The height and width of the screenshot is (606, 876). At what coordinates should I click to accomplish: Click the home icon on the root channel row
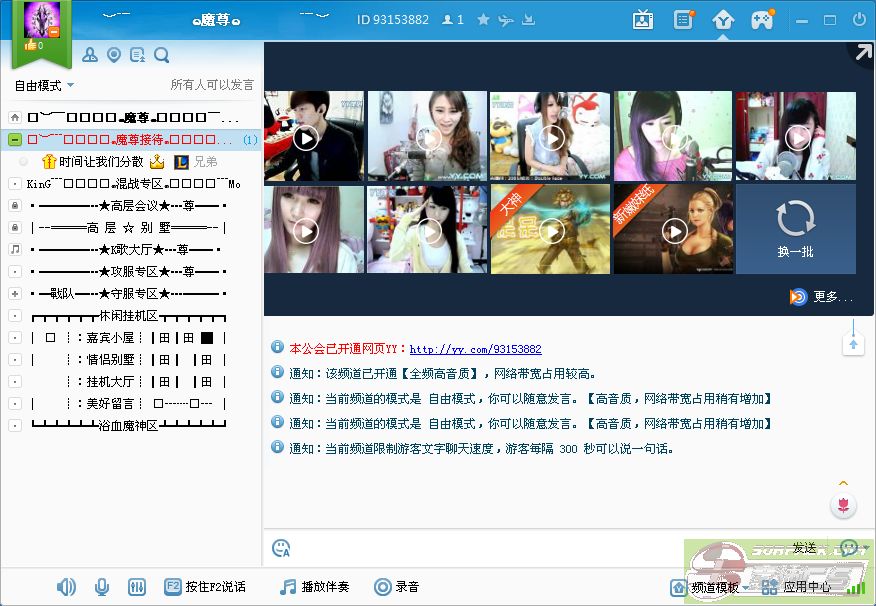click(15, 117)
